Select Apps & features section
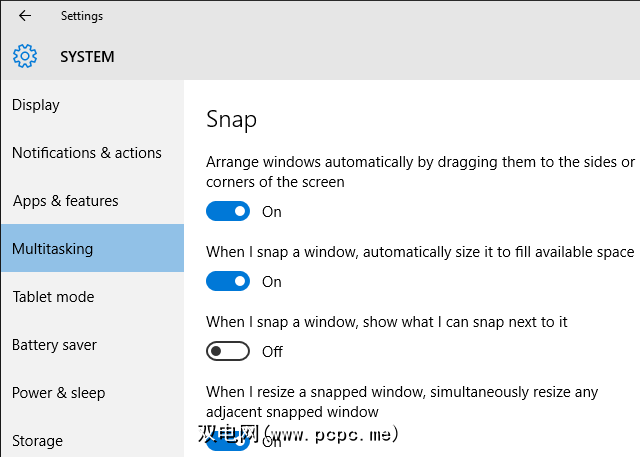The image size is (640, 457). [x=66, y=201]
